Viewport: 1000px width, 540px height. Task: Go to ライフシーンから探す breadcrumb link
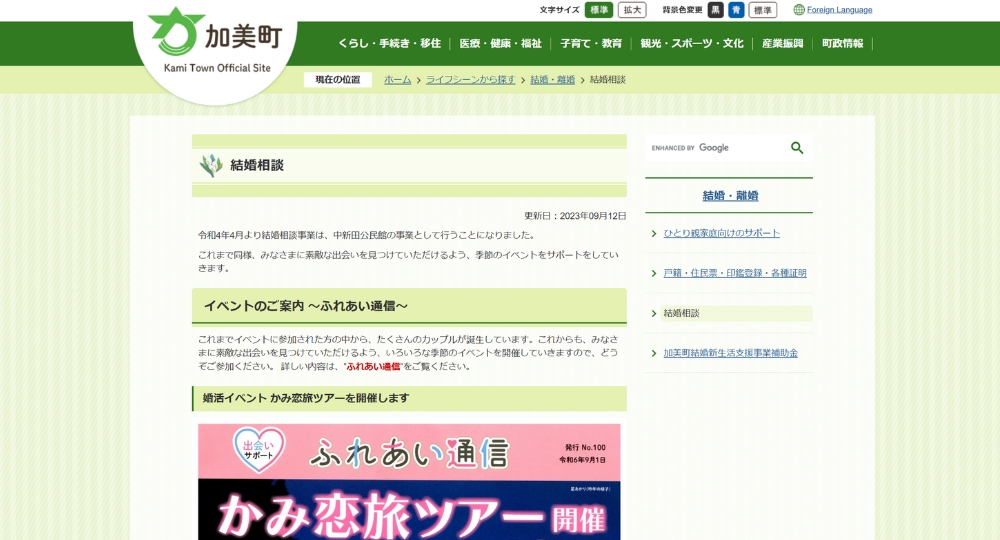(x=470, y=80)
